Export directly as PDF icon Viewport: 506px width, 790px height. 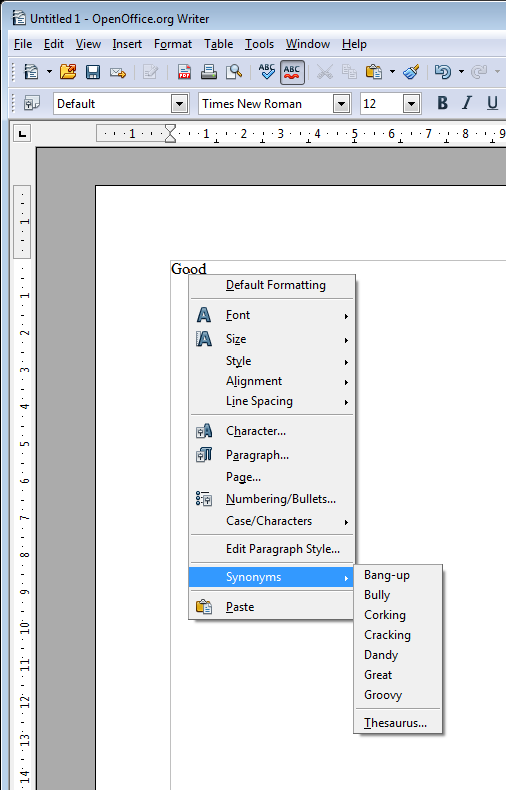184,72
